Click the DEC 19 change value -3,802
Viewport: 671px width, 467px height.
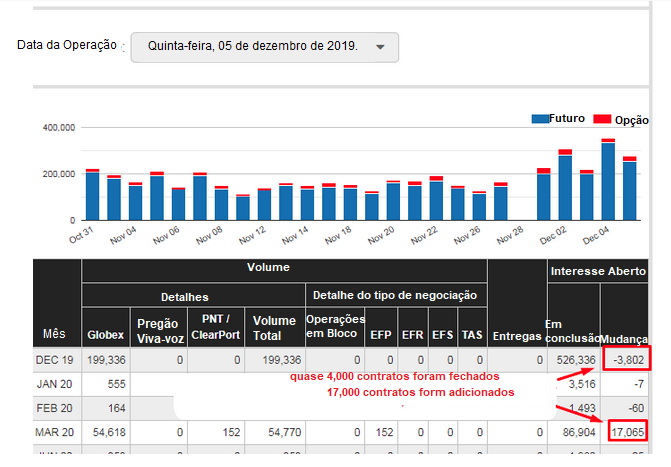pos(629,360)
